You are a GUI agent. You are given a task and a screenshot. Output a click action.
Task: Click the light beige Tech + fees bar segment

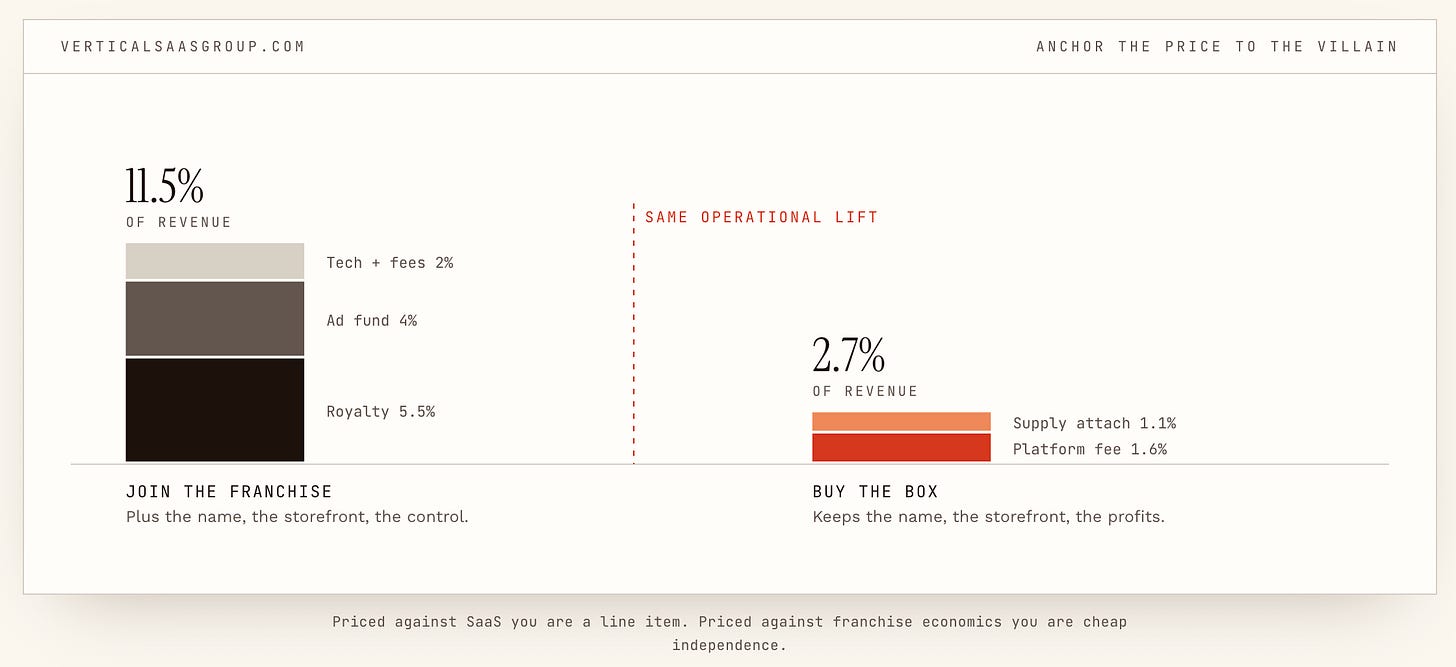[215, 261]
